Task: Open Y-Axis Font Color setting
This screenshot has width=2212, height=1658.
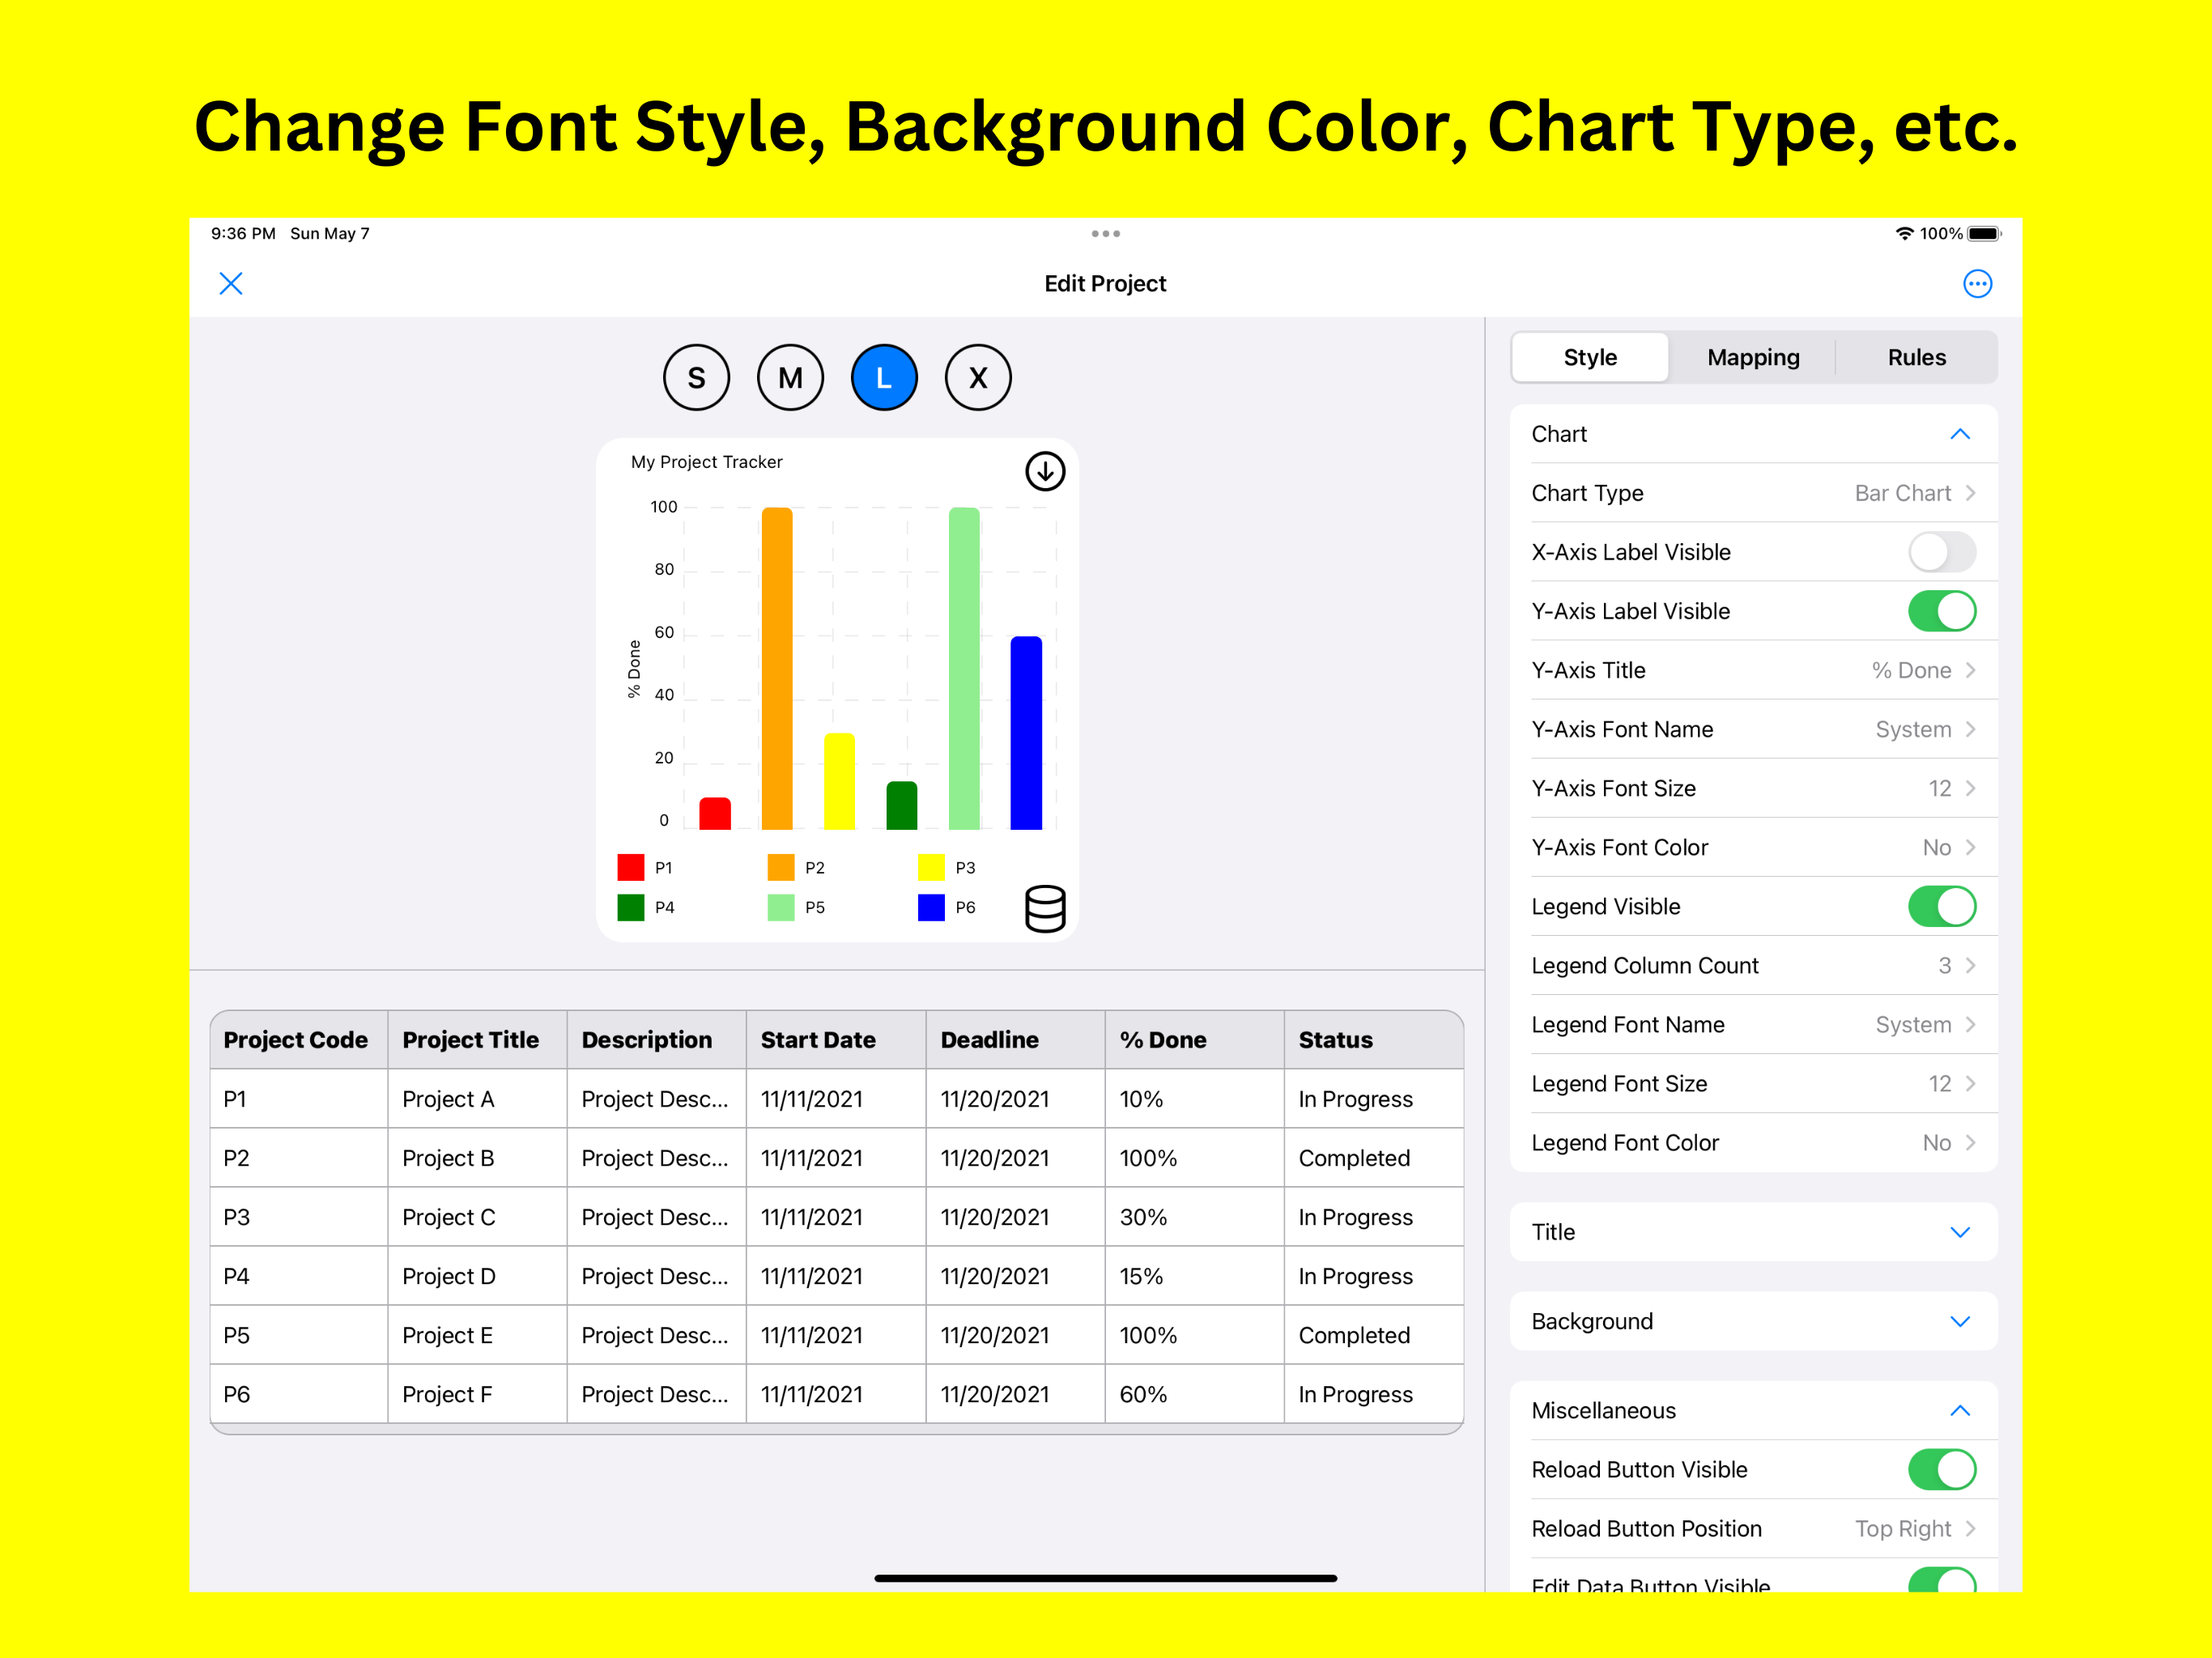Action: point(1754,847)
